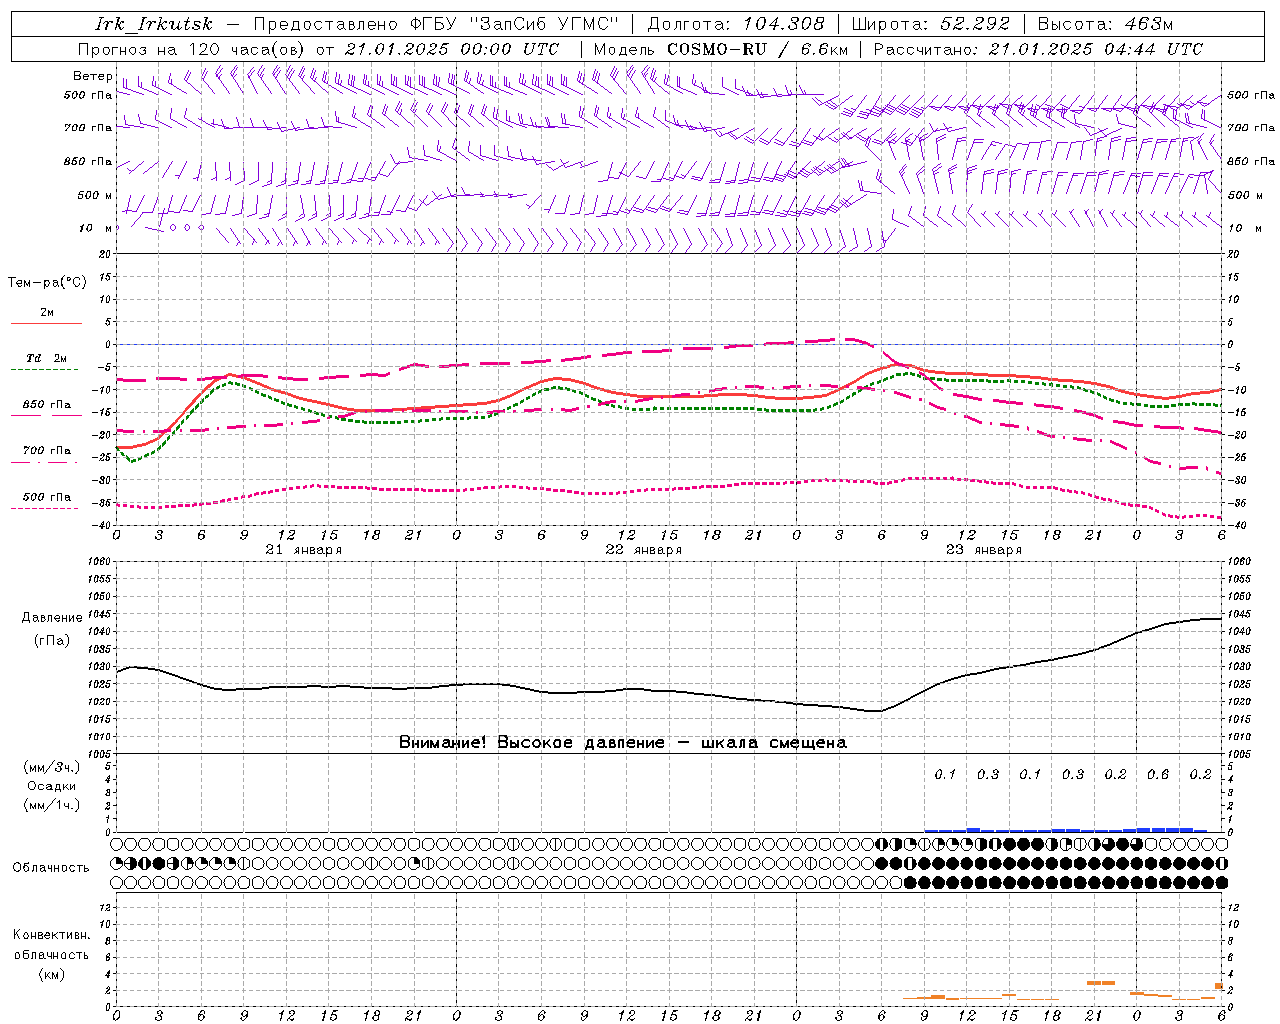This screenshot has width=1280, height=1024.
Task: Click the model label COSMO-RU / 6.6км
Action: 757,49
